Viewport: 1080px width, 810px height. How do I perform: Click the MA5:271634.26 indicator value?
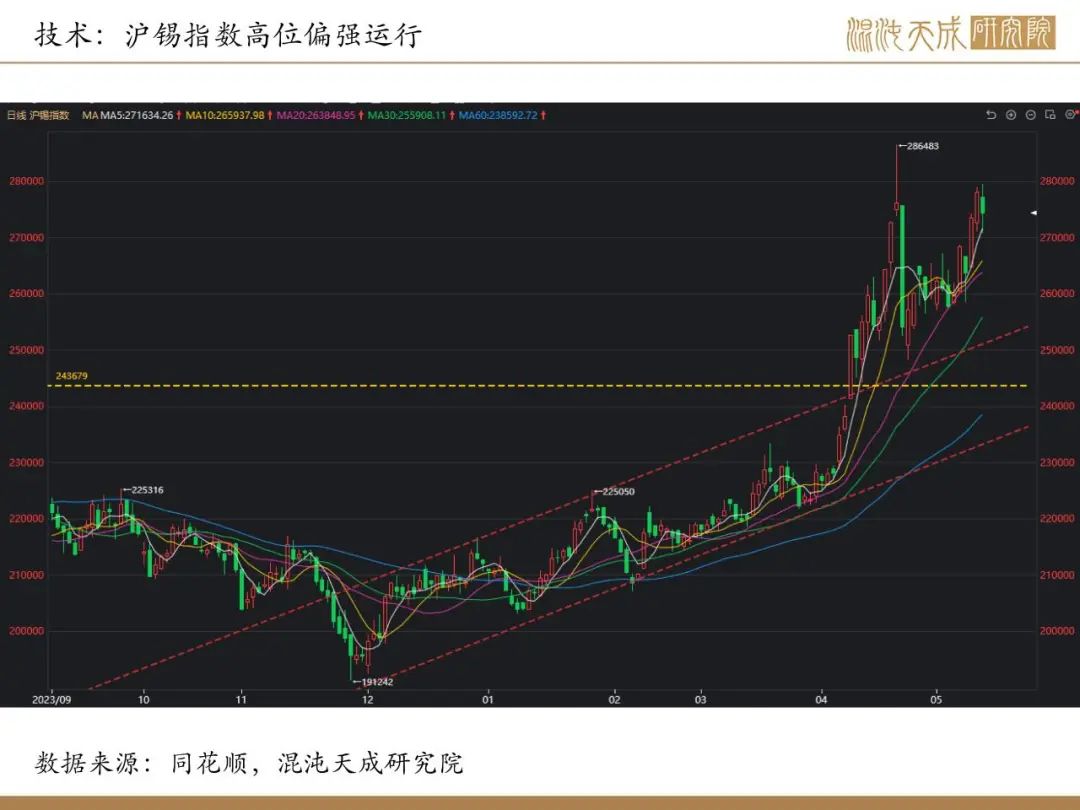pos(137,115)
